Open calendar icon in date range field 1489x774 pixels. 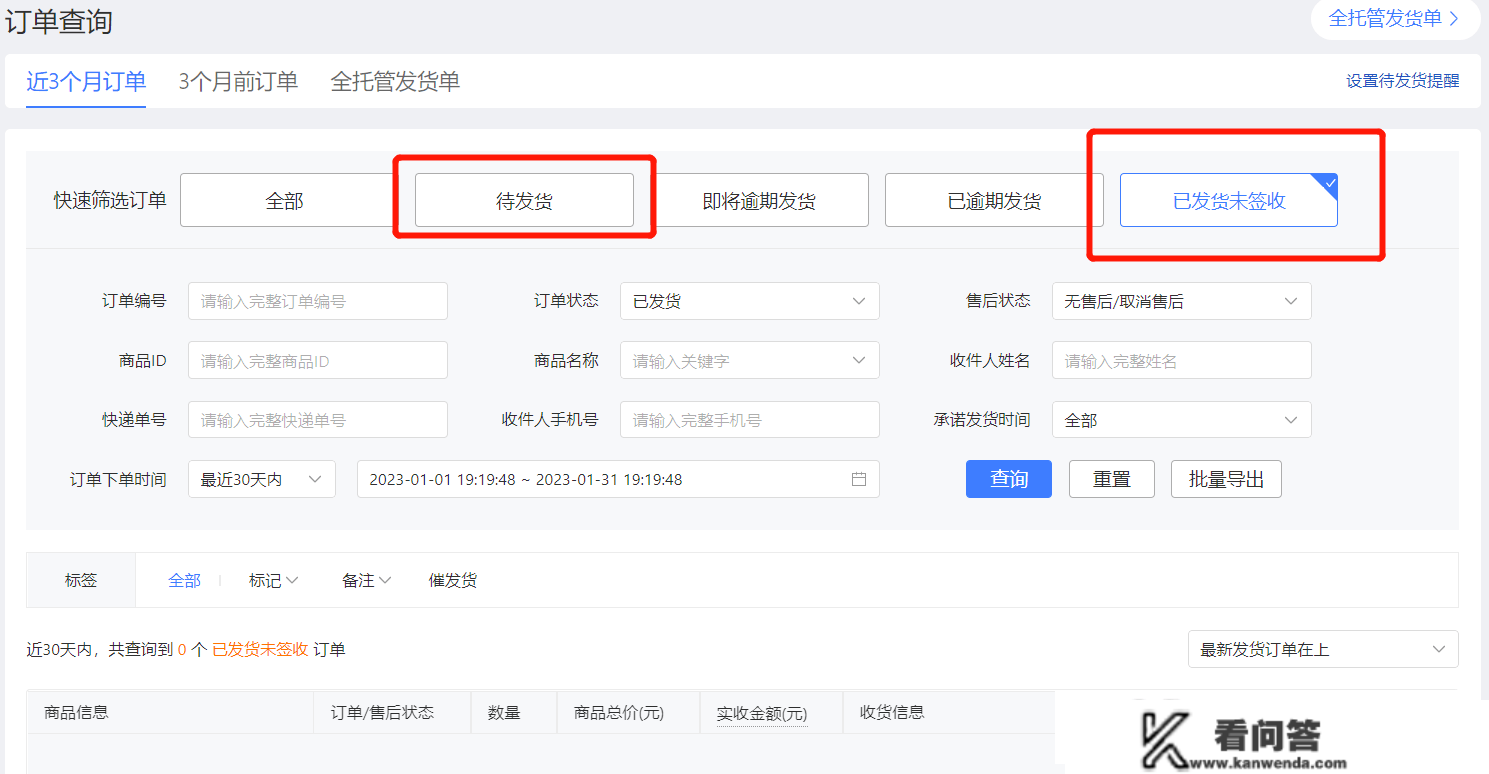pos(858,479)
